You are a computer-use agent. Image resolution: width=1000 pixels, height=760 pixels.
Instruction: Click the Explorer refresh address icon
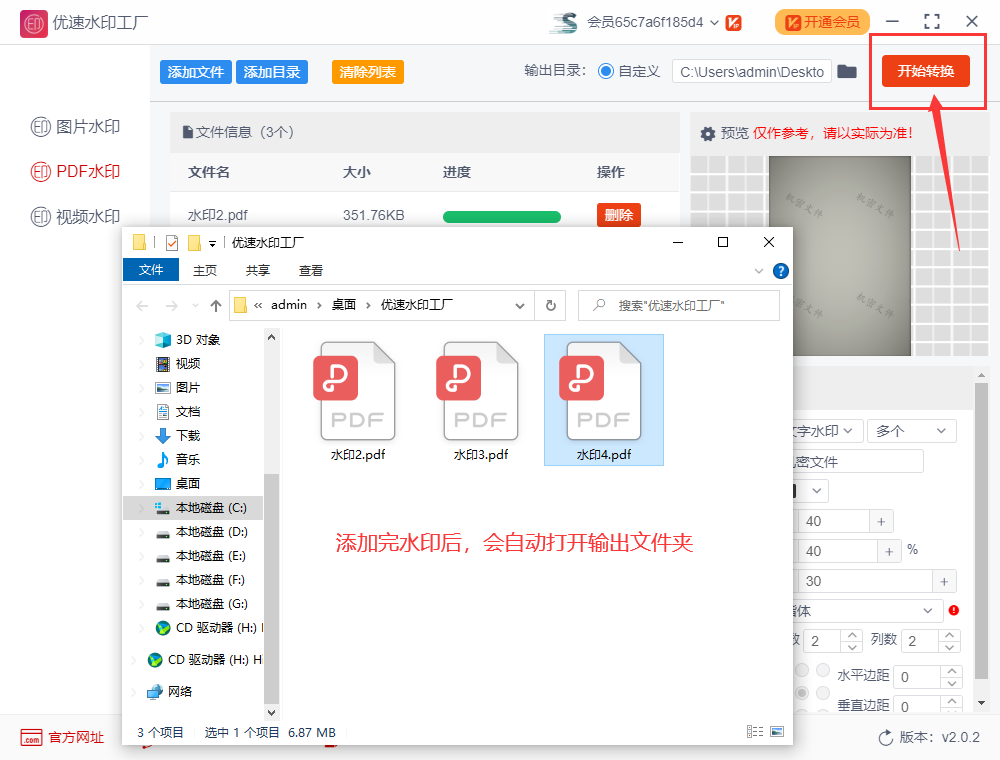(x=550, y=305)
